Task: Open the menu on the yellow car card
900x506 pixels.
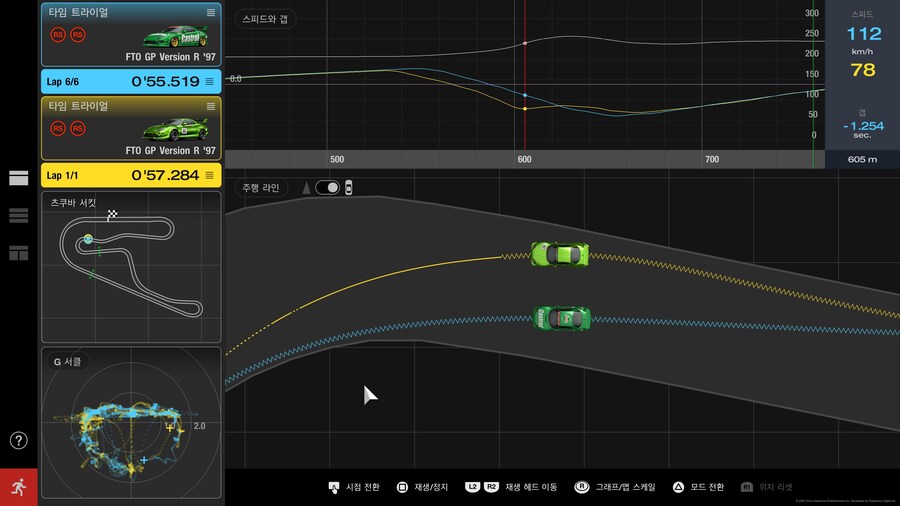Action: tap(210, 106)
